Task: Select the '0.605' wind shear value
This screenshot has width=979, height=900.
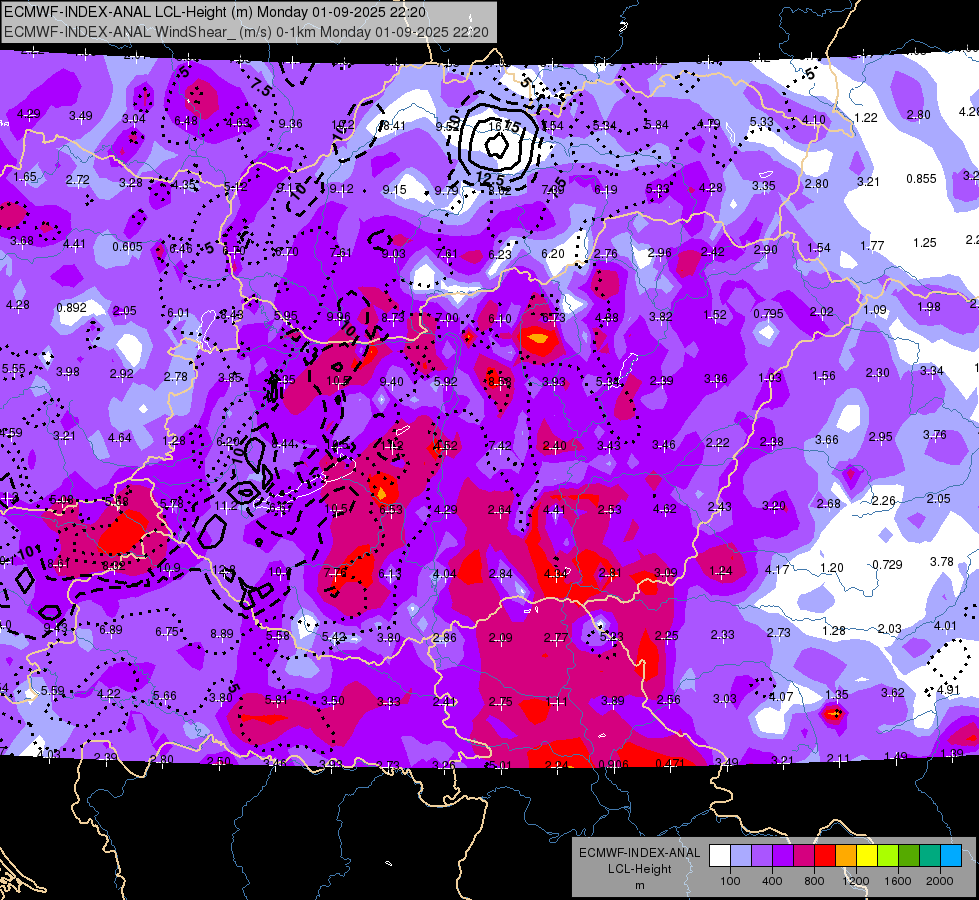Action: pyautogui.click(x=127, y=247)
